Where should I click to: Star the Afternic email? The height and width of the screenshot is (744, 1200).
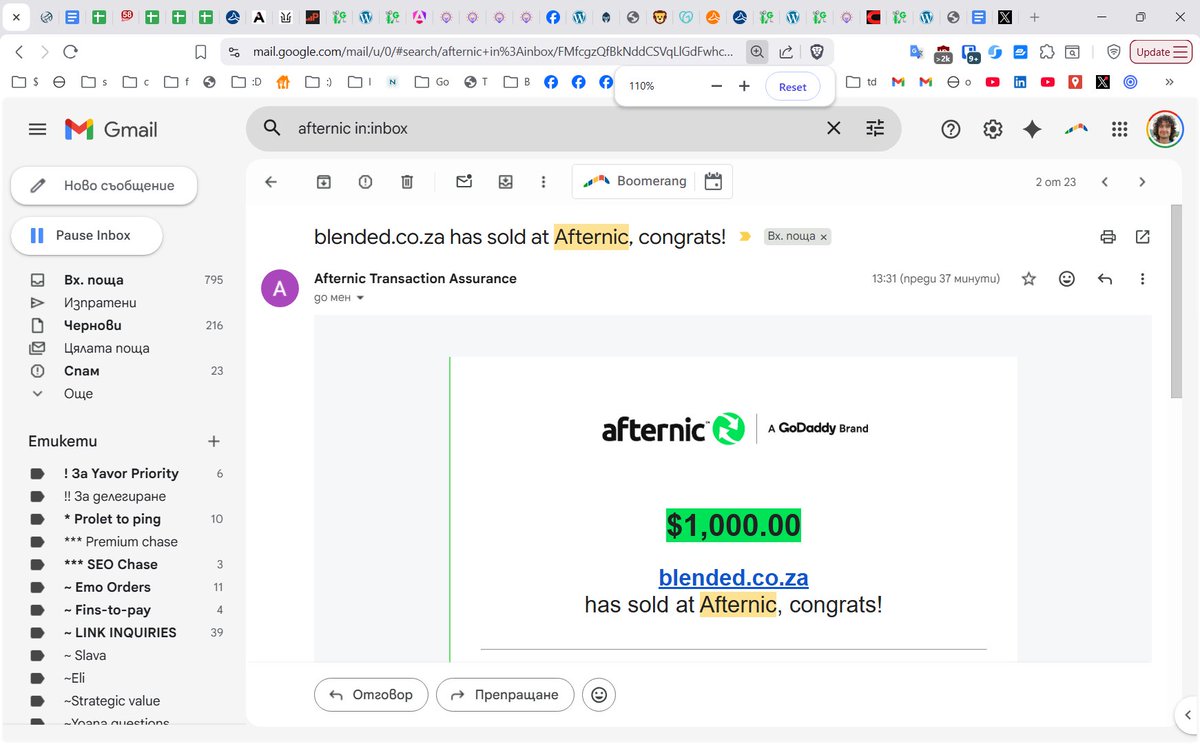click(1029, 279)
